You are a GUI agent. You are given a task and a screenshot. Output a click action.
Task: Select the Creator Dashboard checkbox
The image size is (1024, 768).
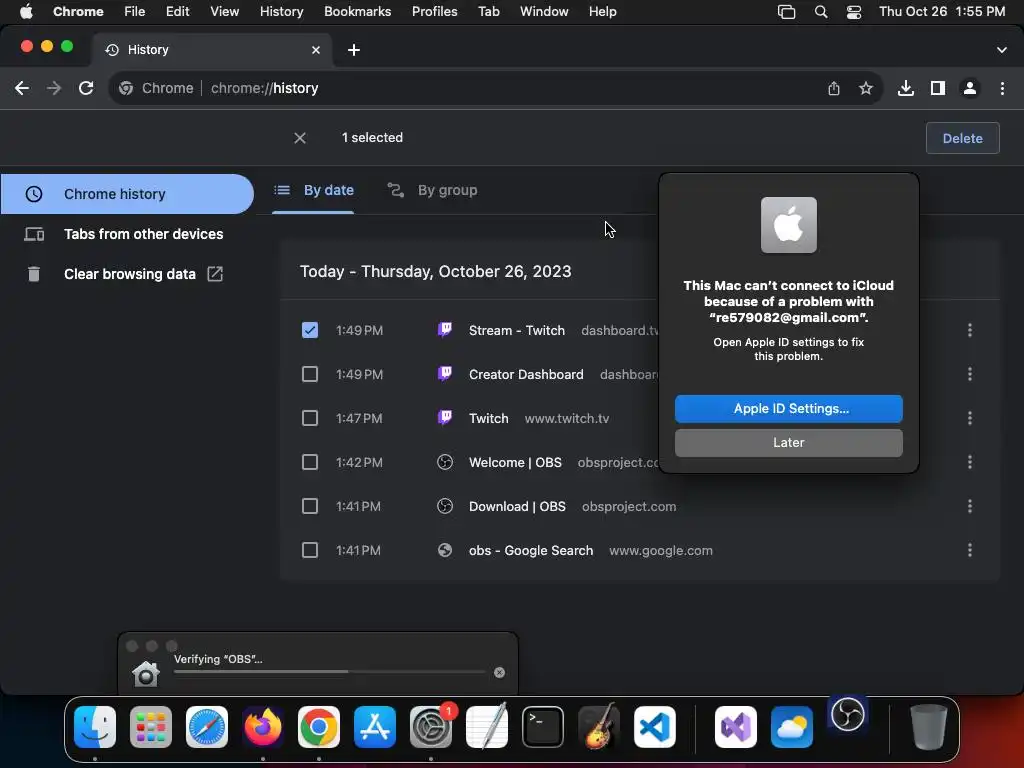point(310,374)
